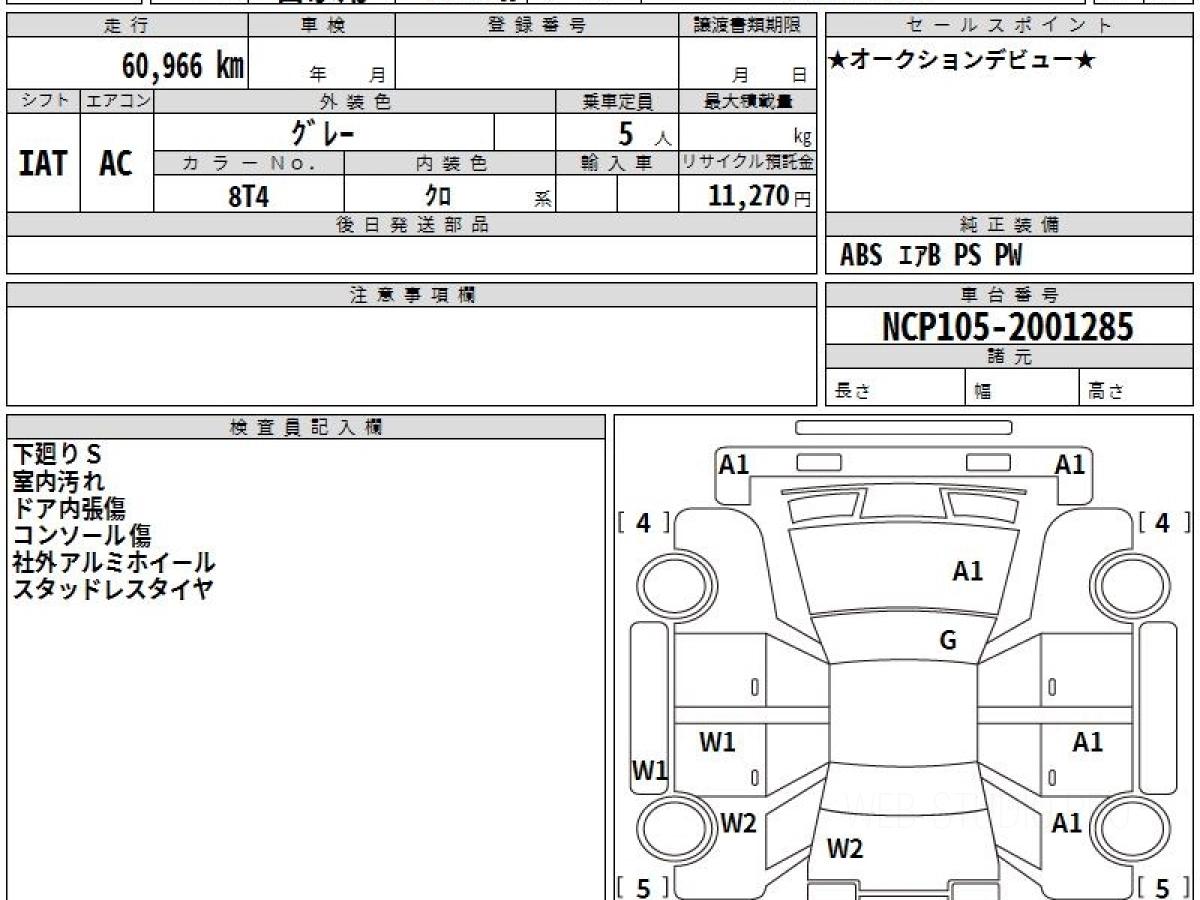Viewport: 1200px width, 900px height.
Task: Select the W1 mark on the left rear door
Action: point(717,742)
